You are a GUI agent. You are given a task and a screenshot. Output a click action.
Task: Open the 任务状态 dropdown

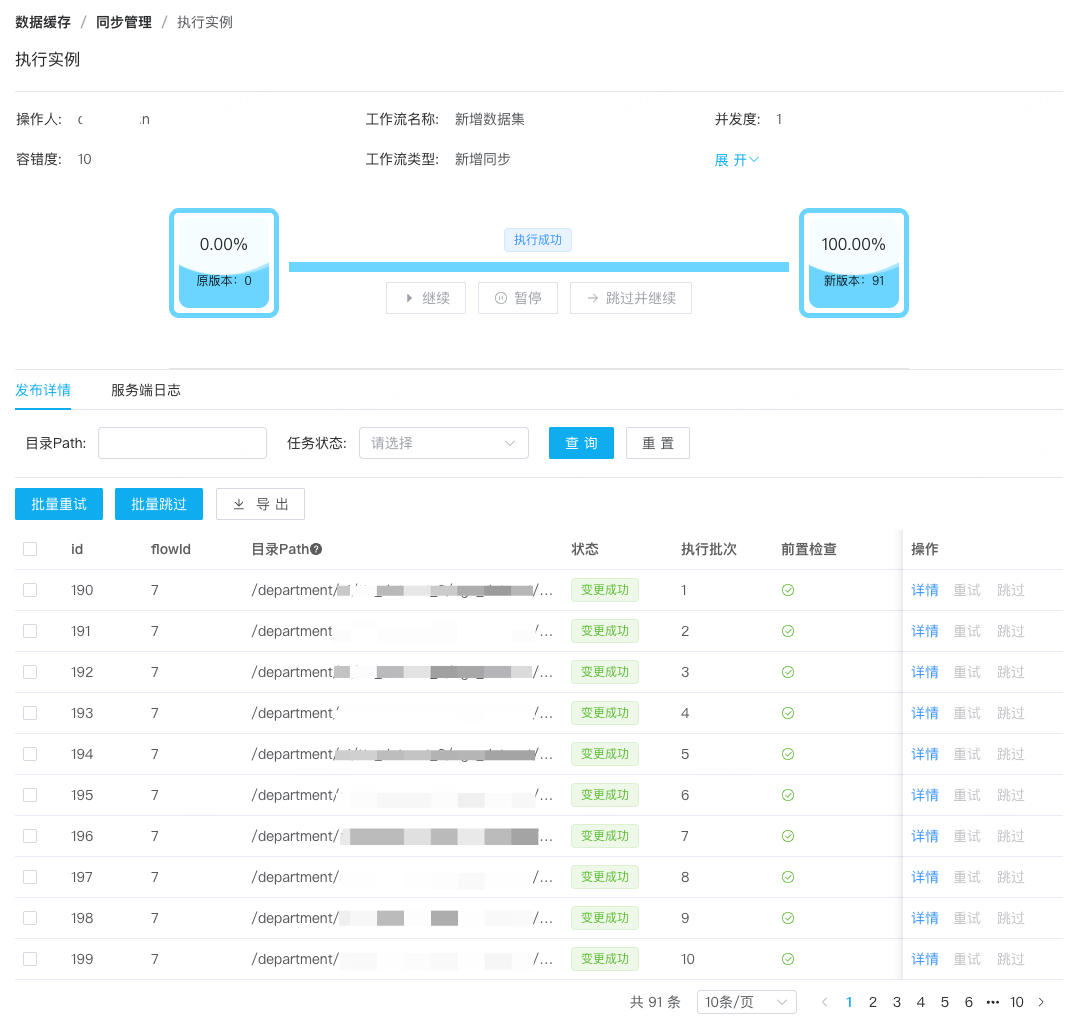(x=443, y=443)
